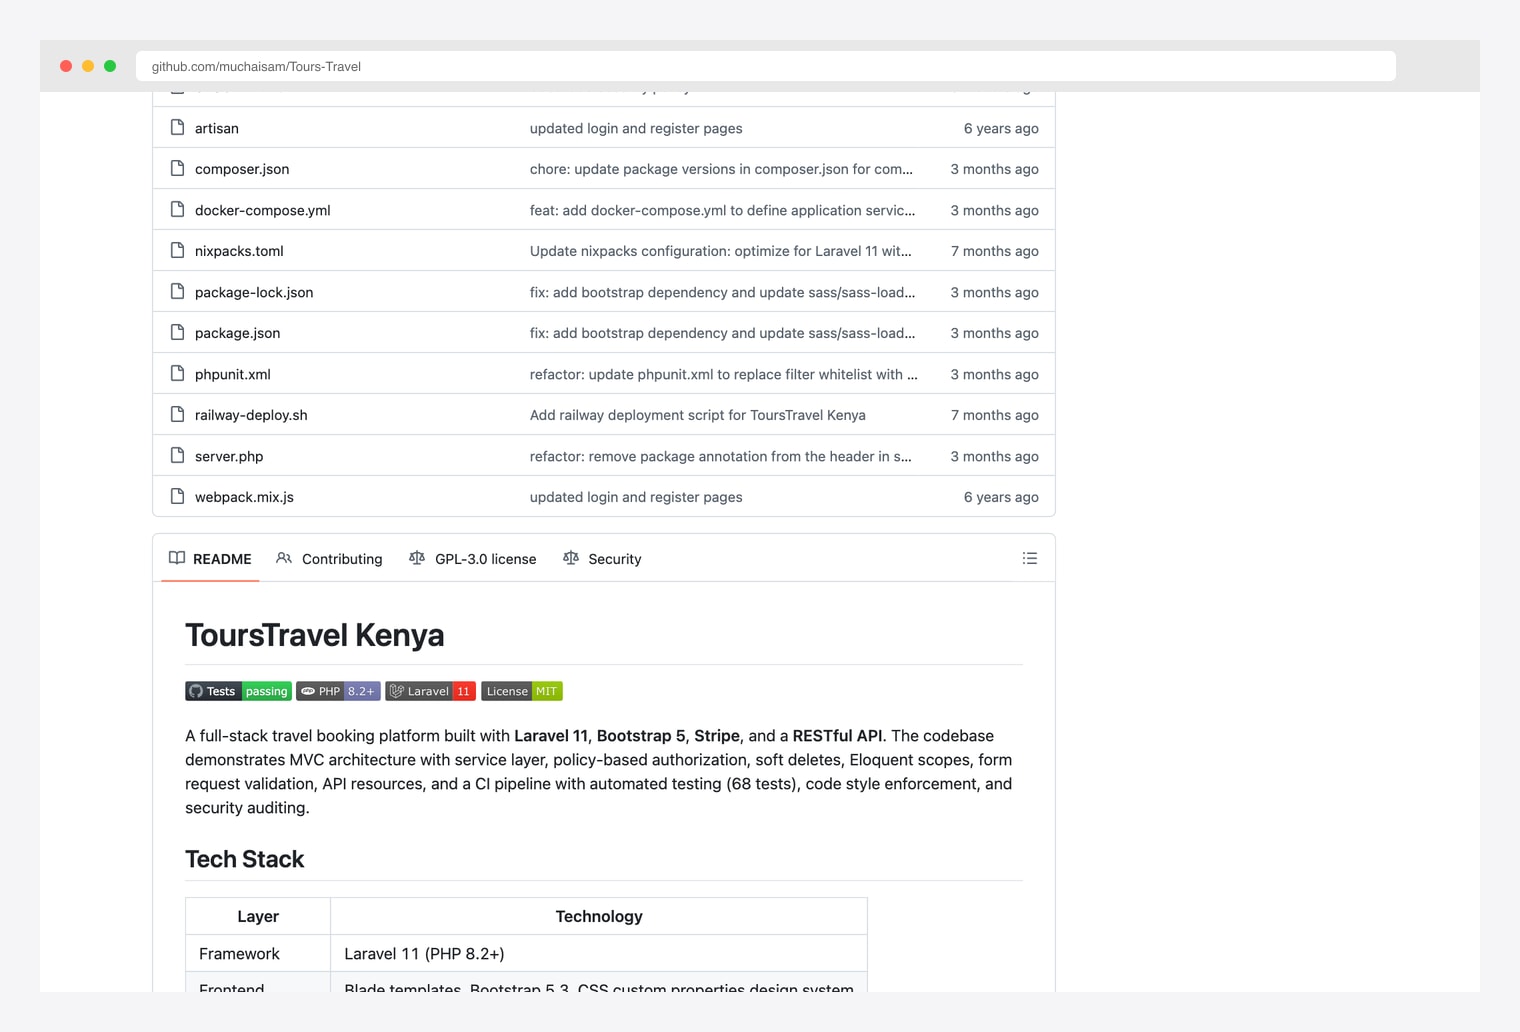Viewport: 1520px width, 1032px height.
Task: Click '6 years ago' on artisan row
Action: tap(1001, 128)
